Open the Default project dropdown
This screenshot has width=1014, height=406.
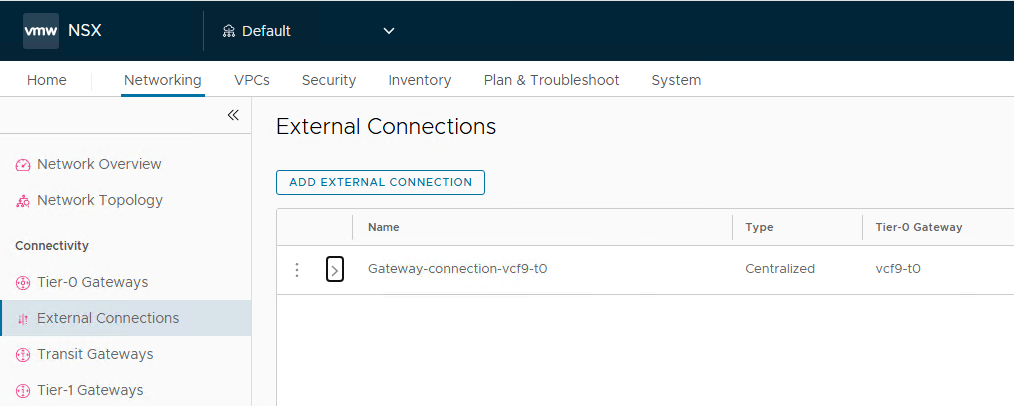coord(389,31)
